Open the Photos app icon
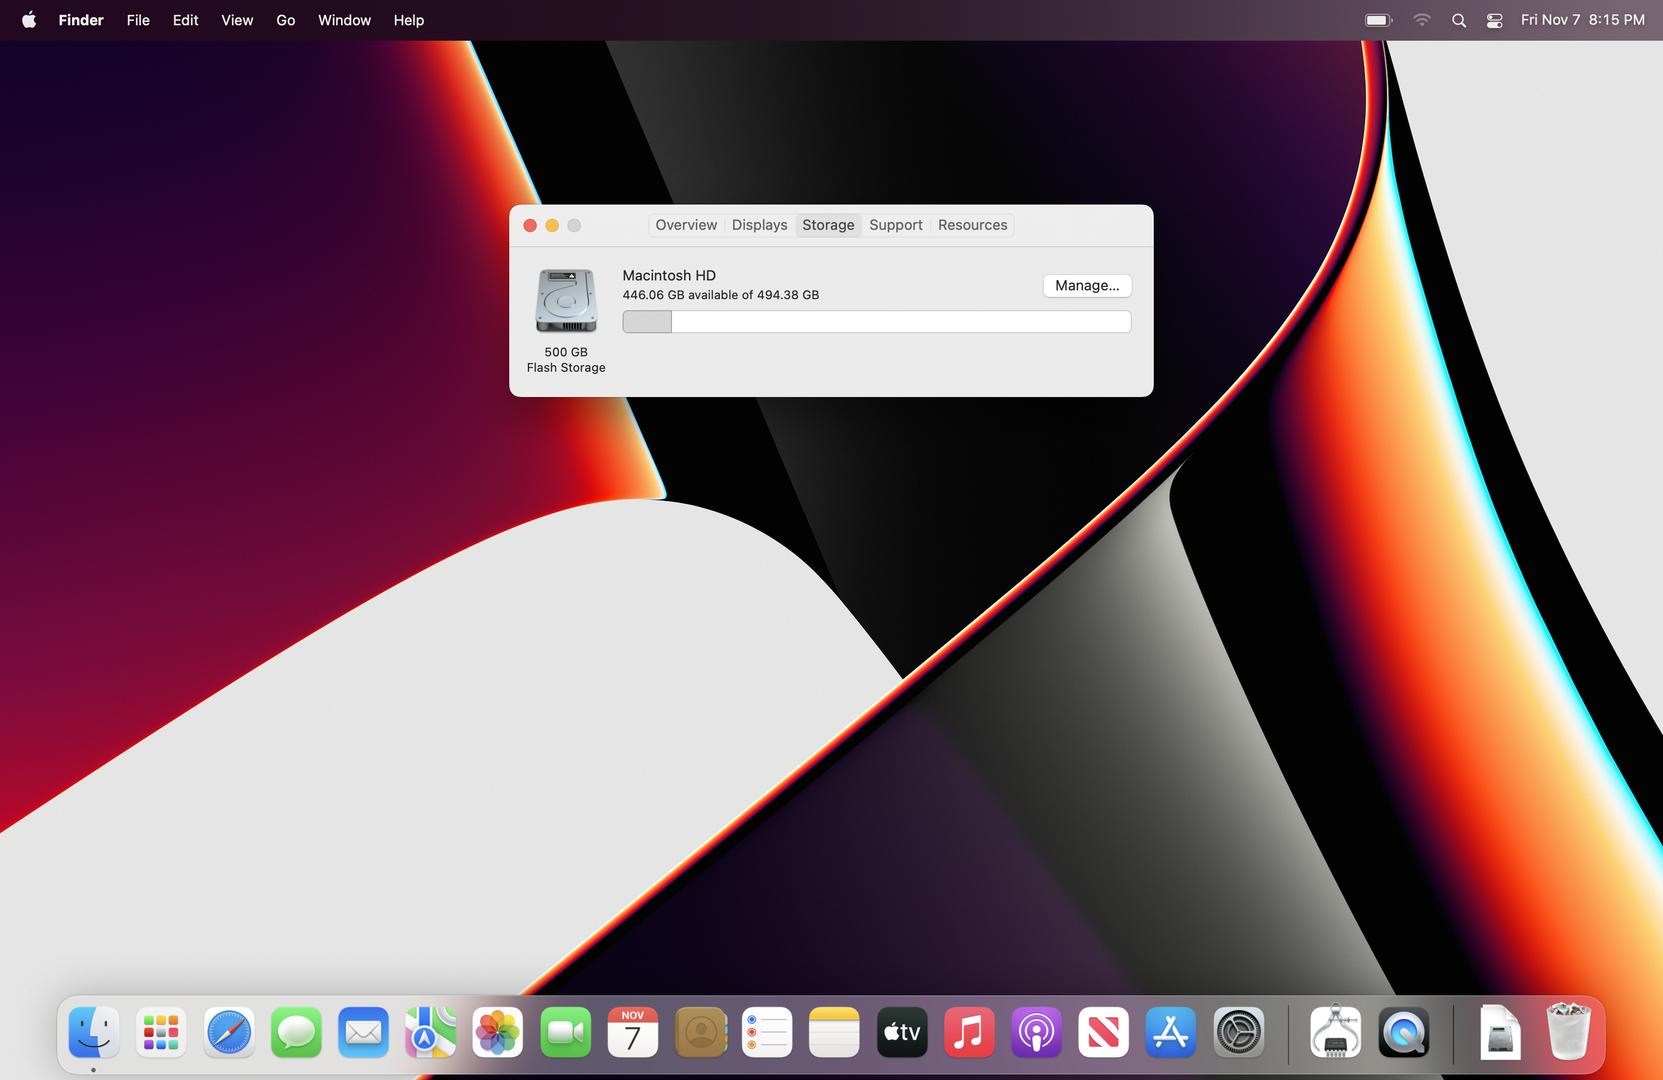The width and height of the screenshot is (1663, 1080). (x=497, y=1032)
